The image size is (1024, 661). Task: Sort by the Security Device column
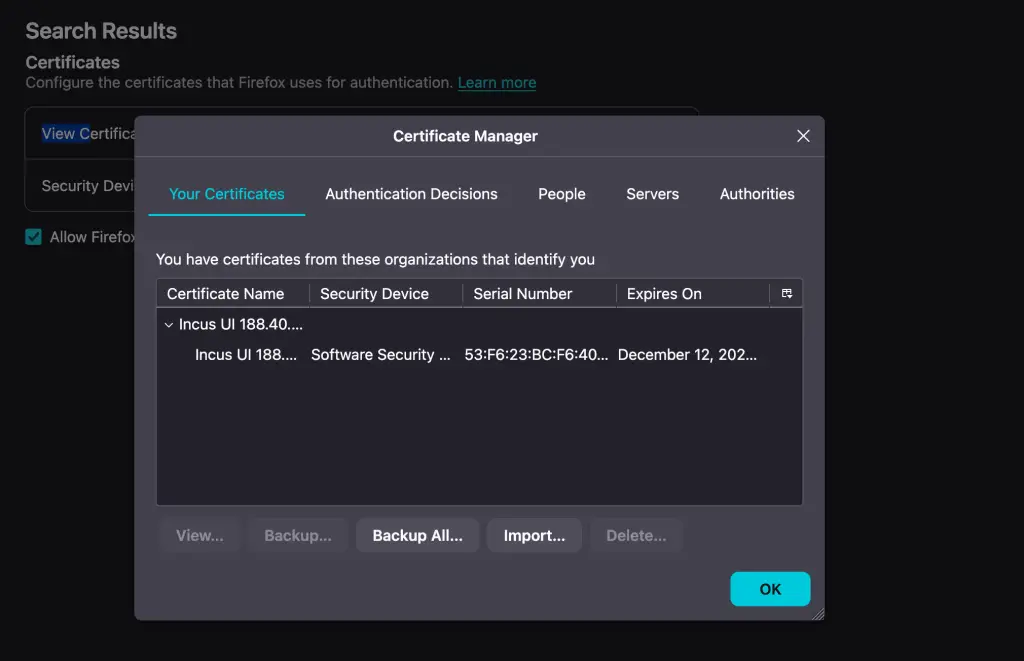(x=374, y=293)
